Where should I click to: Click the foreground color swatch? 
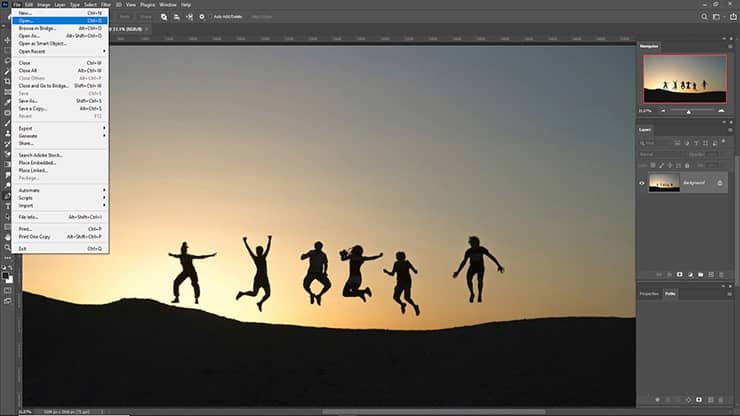[5, 275]
